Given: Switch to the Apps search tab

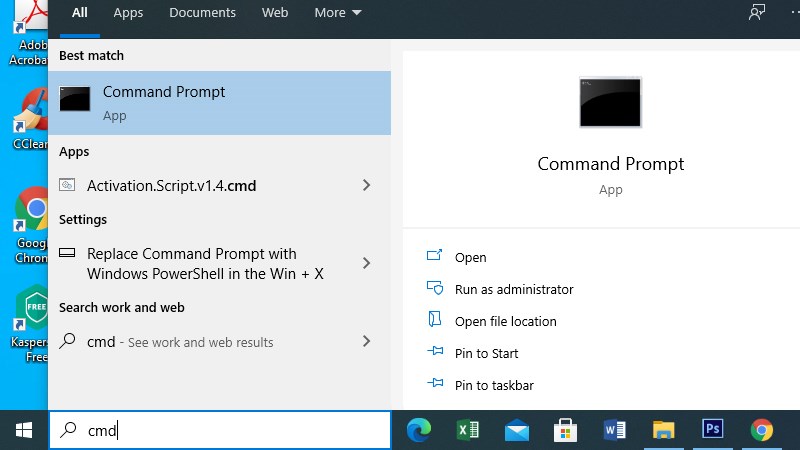Looking at the screenshot, I should (128, 13).
